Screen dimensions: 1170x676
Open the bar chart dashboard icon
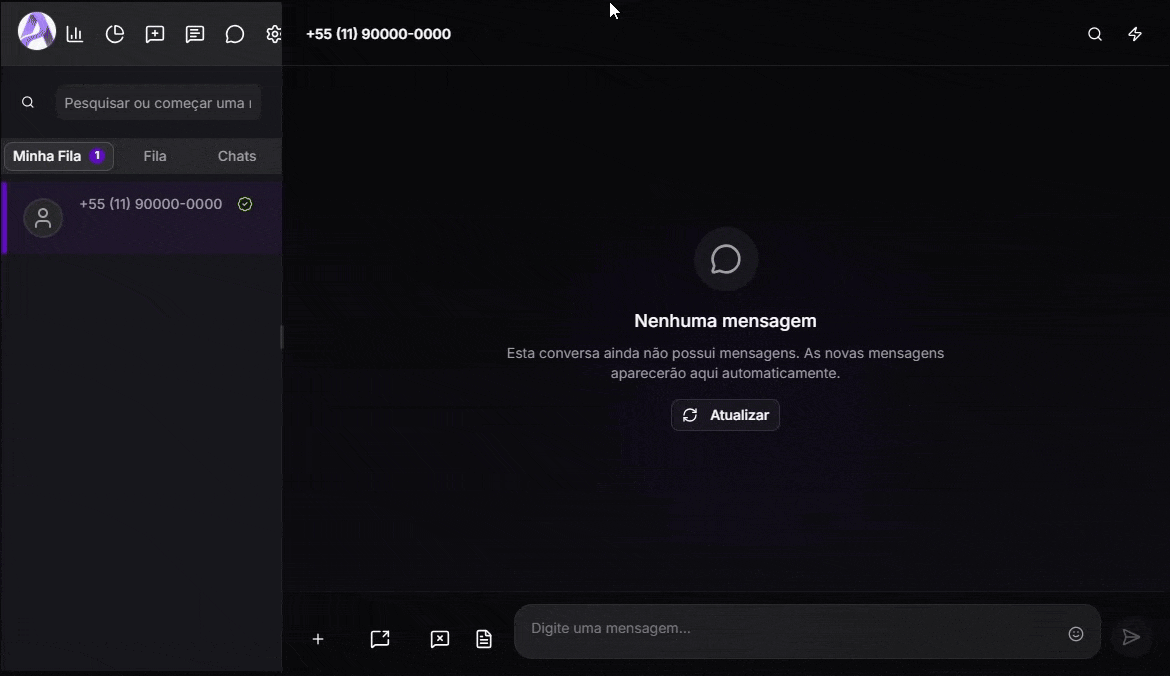[75, 34]
